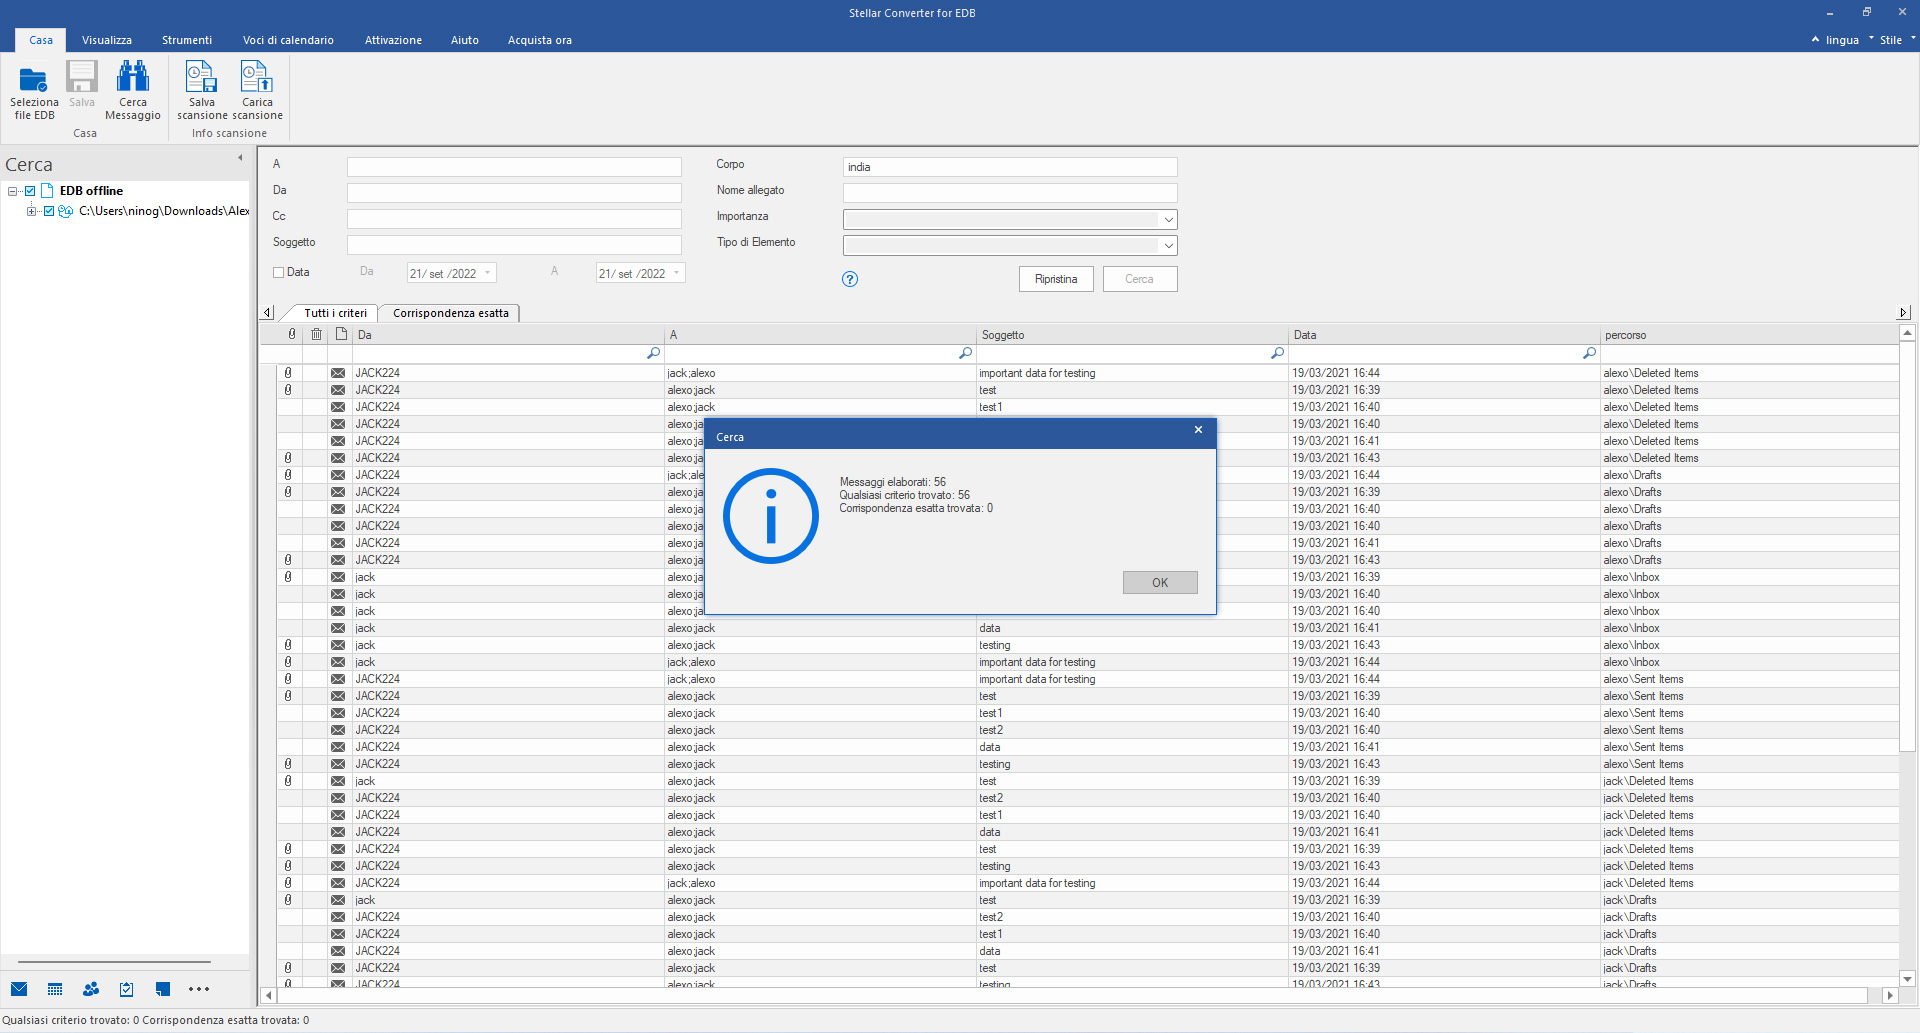1920x1033 pixels.
Task: Open Attivazione ribbon tab
Action: pos(393,40)
